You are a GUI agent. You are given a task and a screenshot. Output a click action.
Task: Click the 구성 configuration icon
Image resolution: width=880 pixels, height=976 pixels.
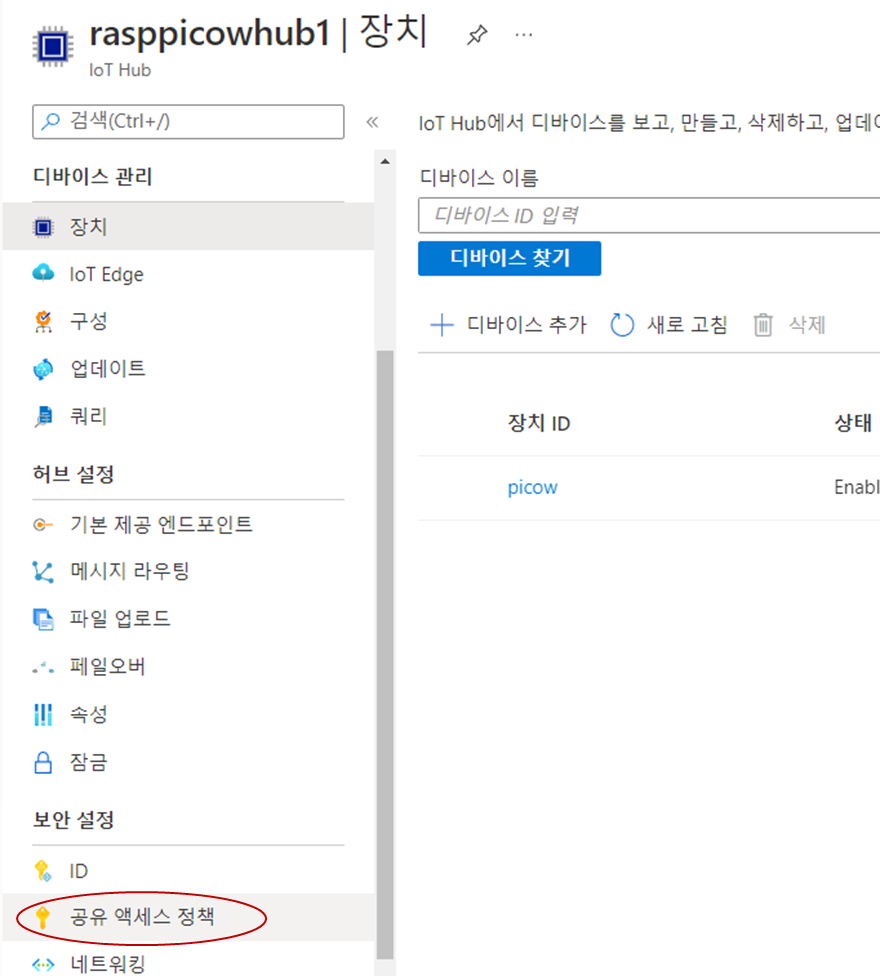43,322
